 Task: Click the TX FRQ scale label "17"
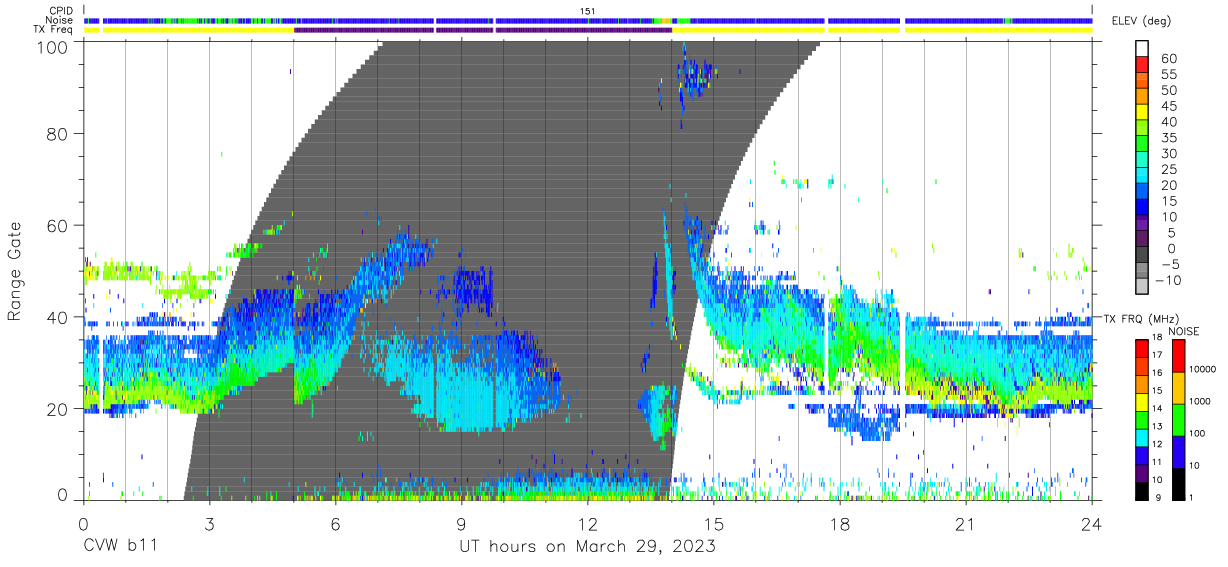[x=1156, y=355]
